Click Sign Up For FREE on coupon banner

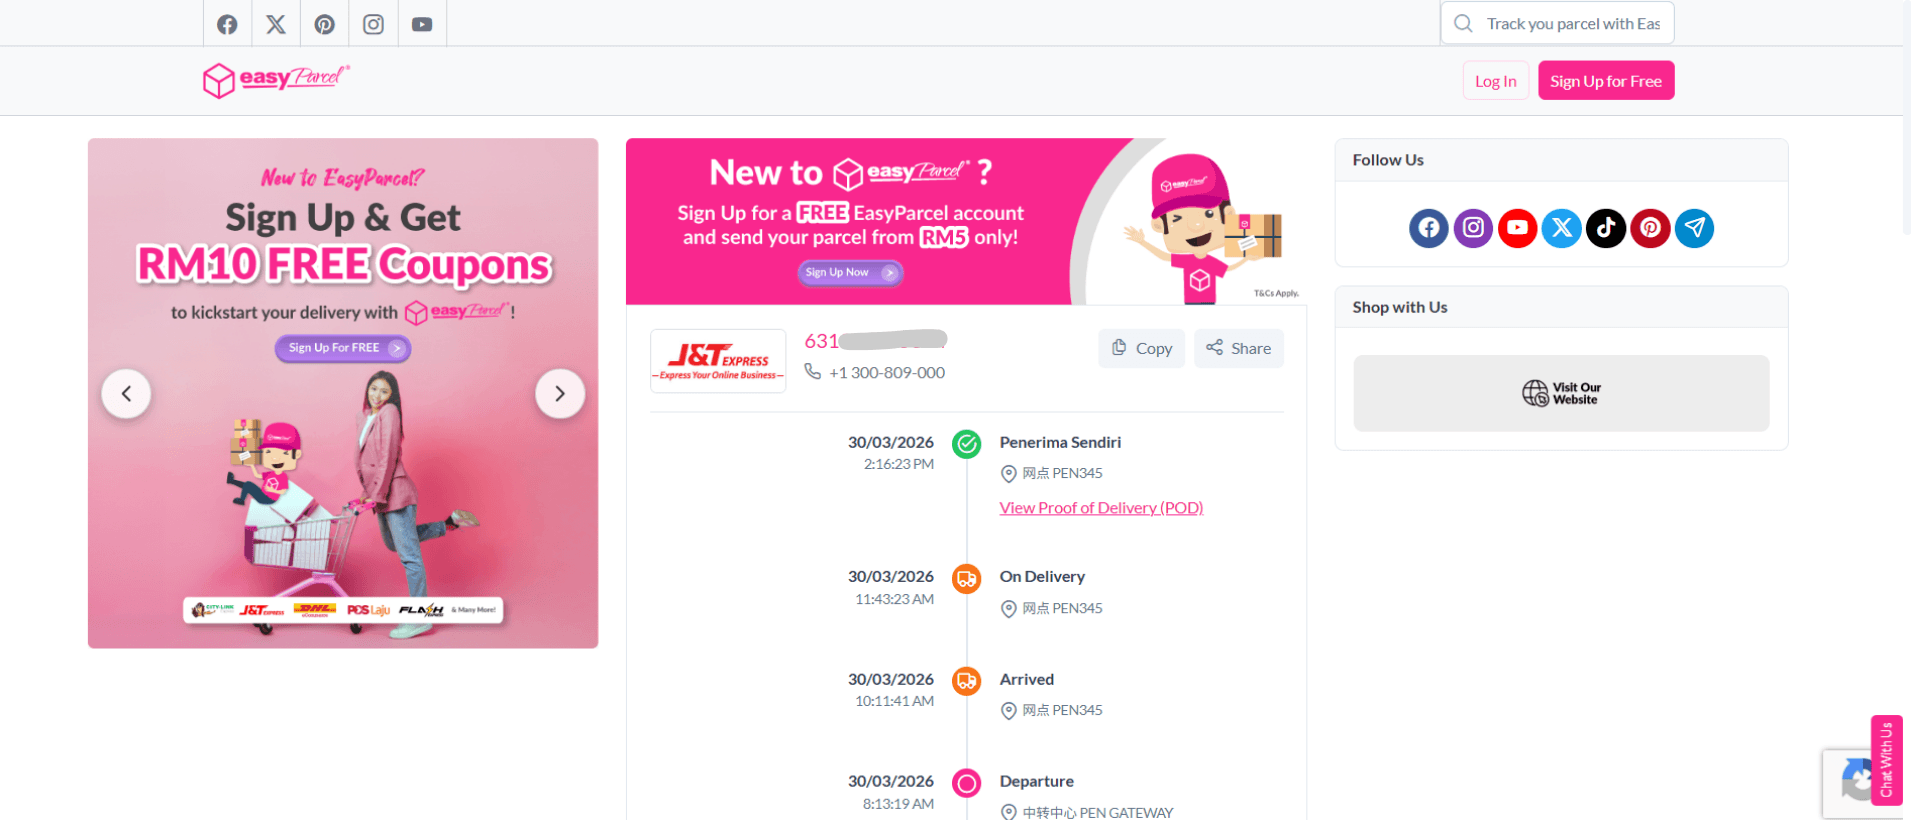point(343,348)
